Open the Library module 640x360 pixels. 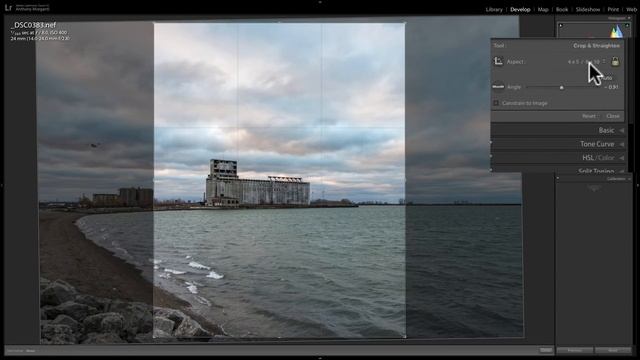[x=494, y=9]
